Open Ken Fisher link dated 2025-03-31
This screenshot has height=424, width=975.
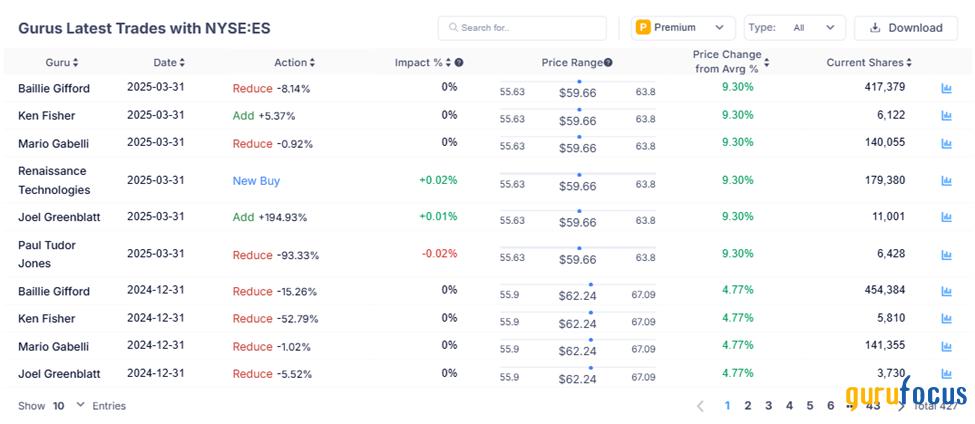point(47,116)
